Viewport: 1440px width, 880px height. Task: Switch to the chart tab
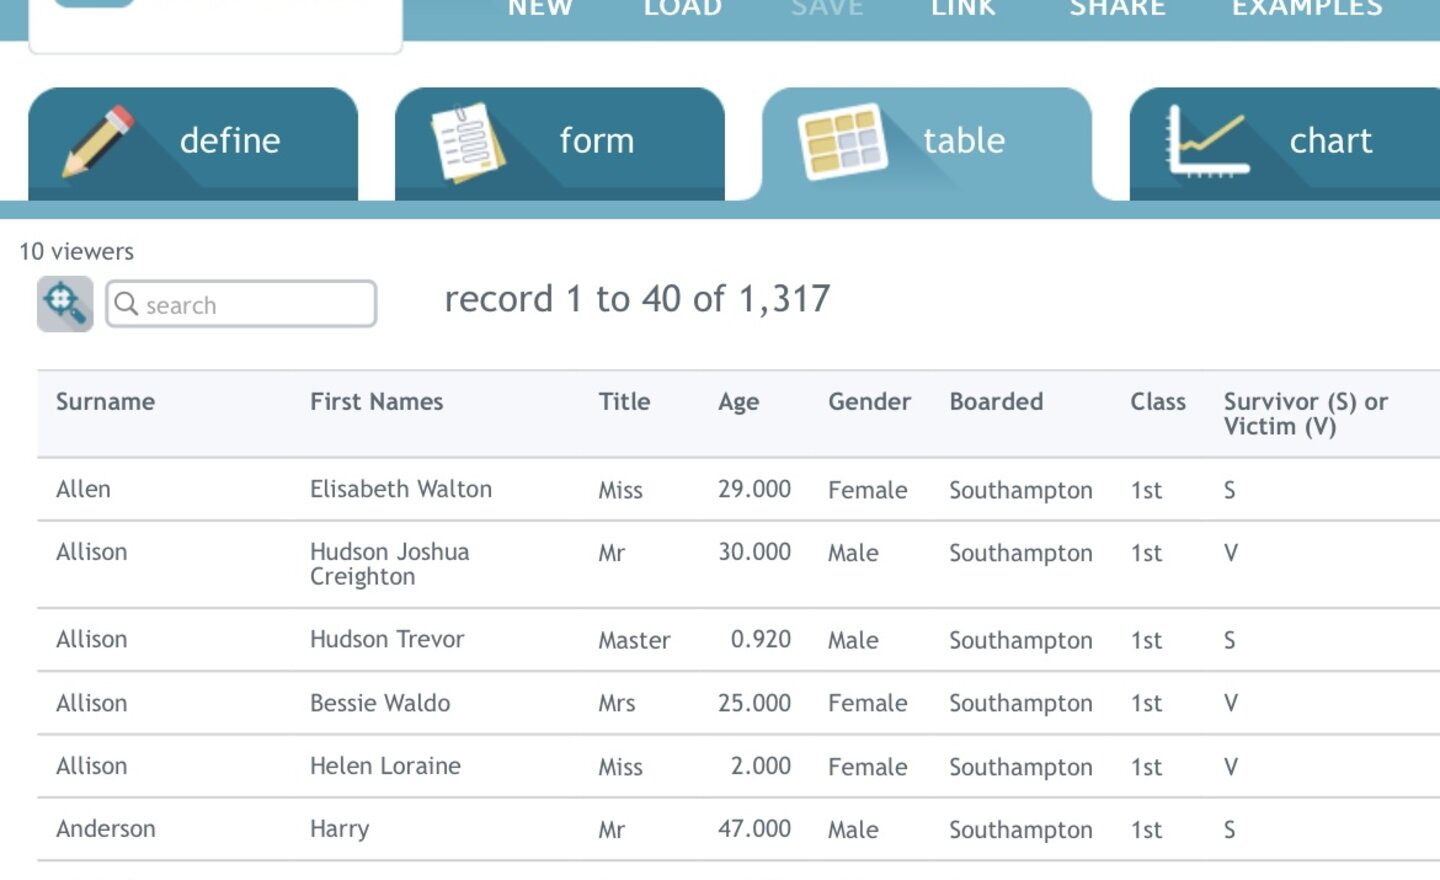point(1329,141)
